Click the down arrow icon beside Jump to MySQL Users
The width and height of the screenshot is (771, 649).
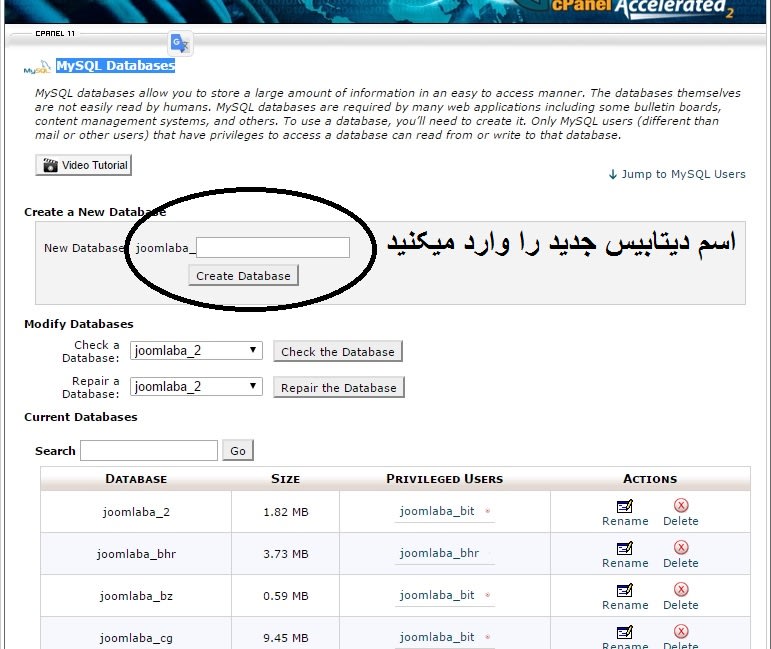pyautogui.click(x=613, y=174)
